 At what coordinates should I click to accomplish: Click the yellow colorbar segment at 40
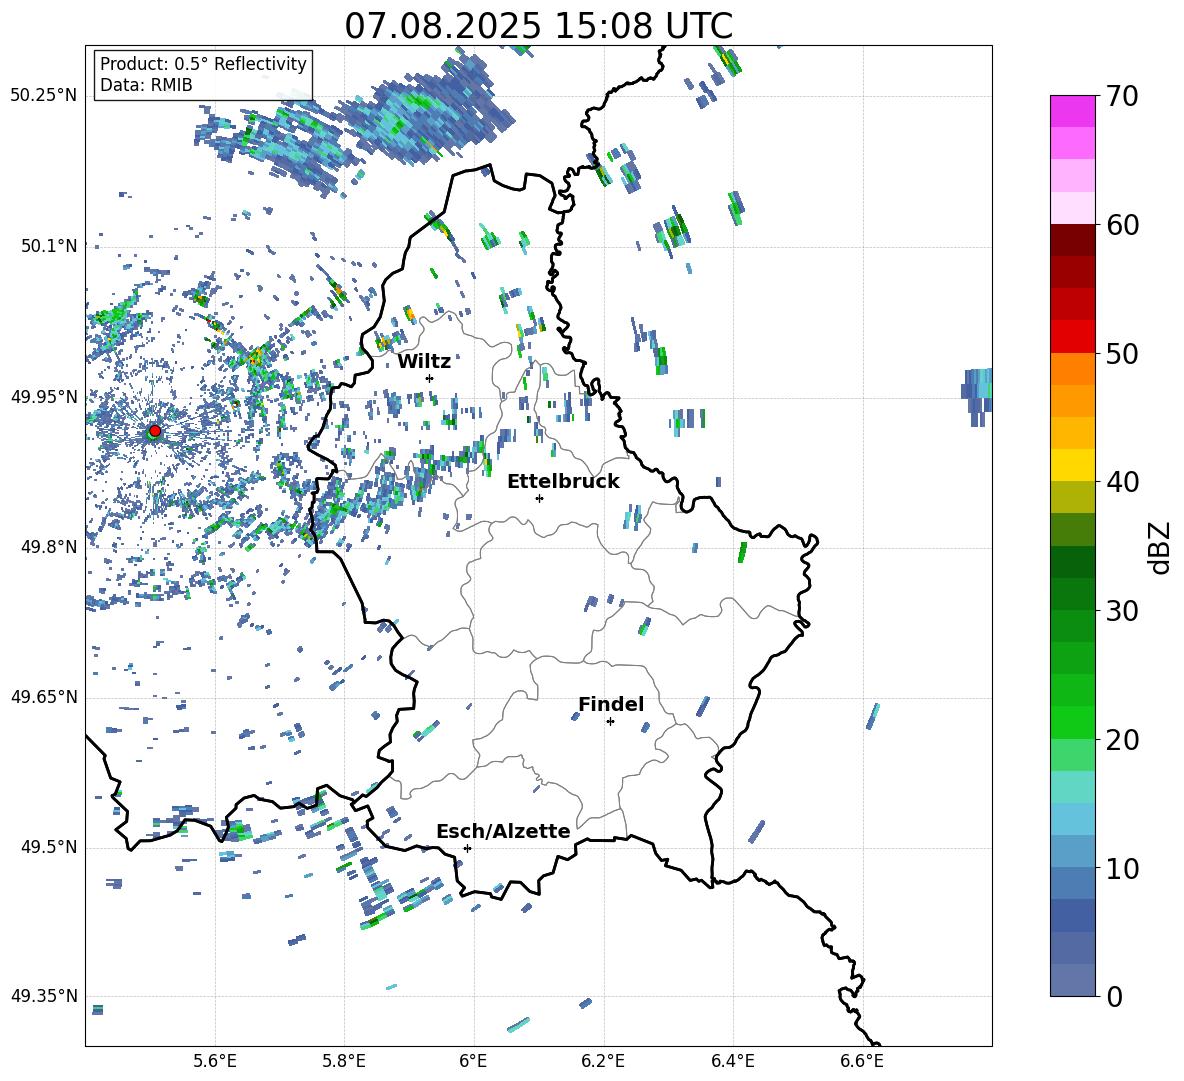coord(1072,466)
